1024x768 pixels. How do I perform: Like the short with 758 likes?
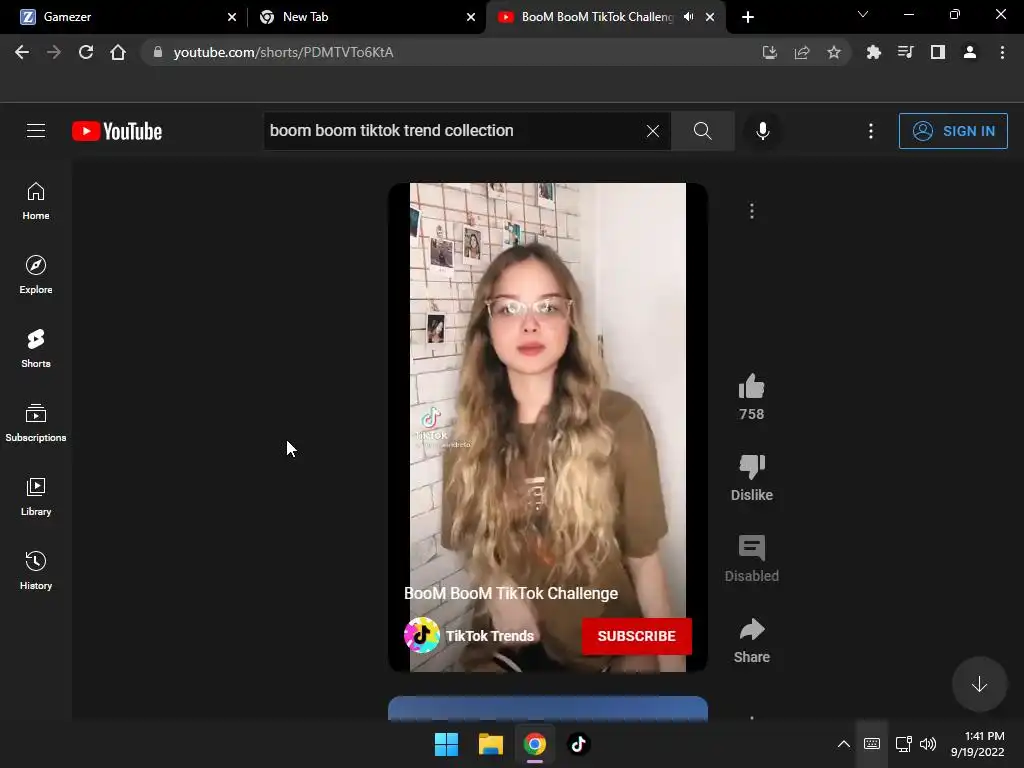[752, 387]
